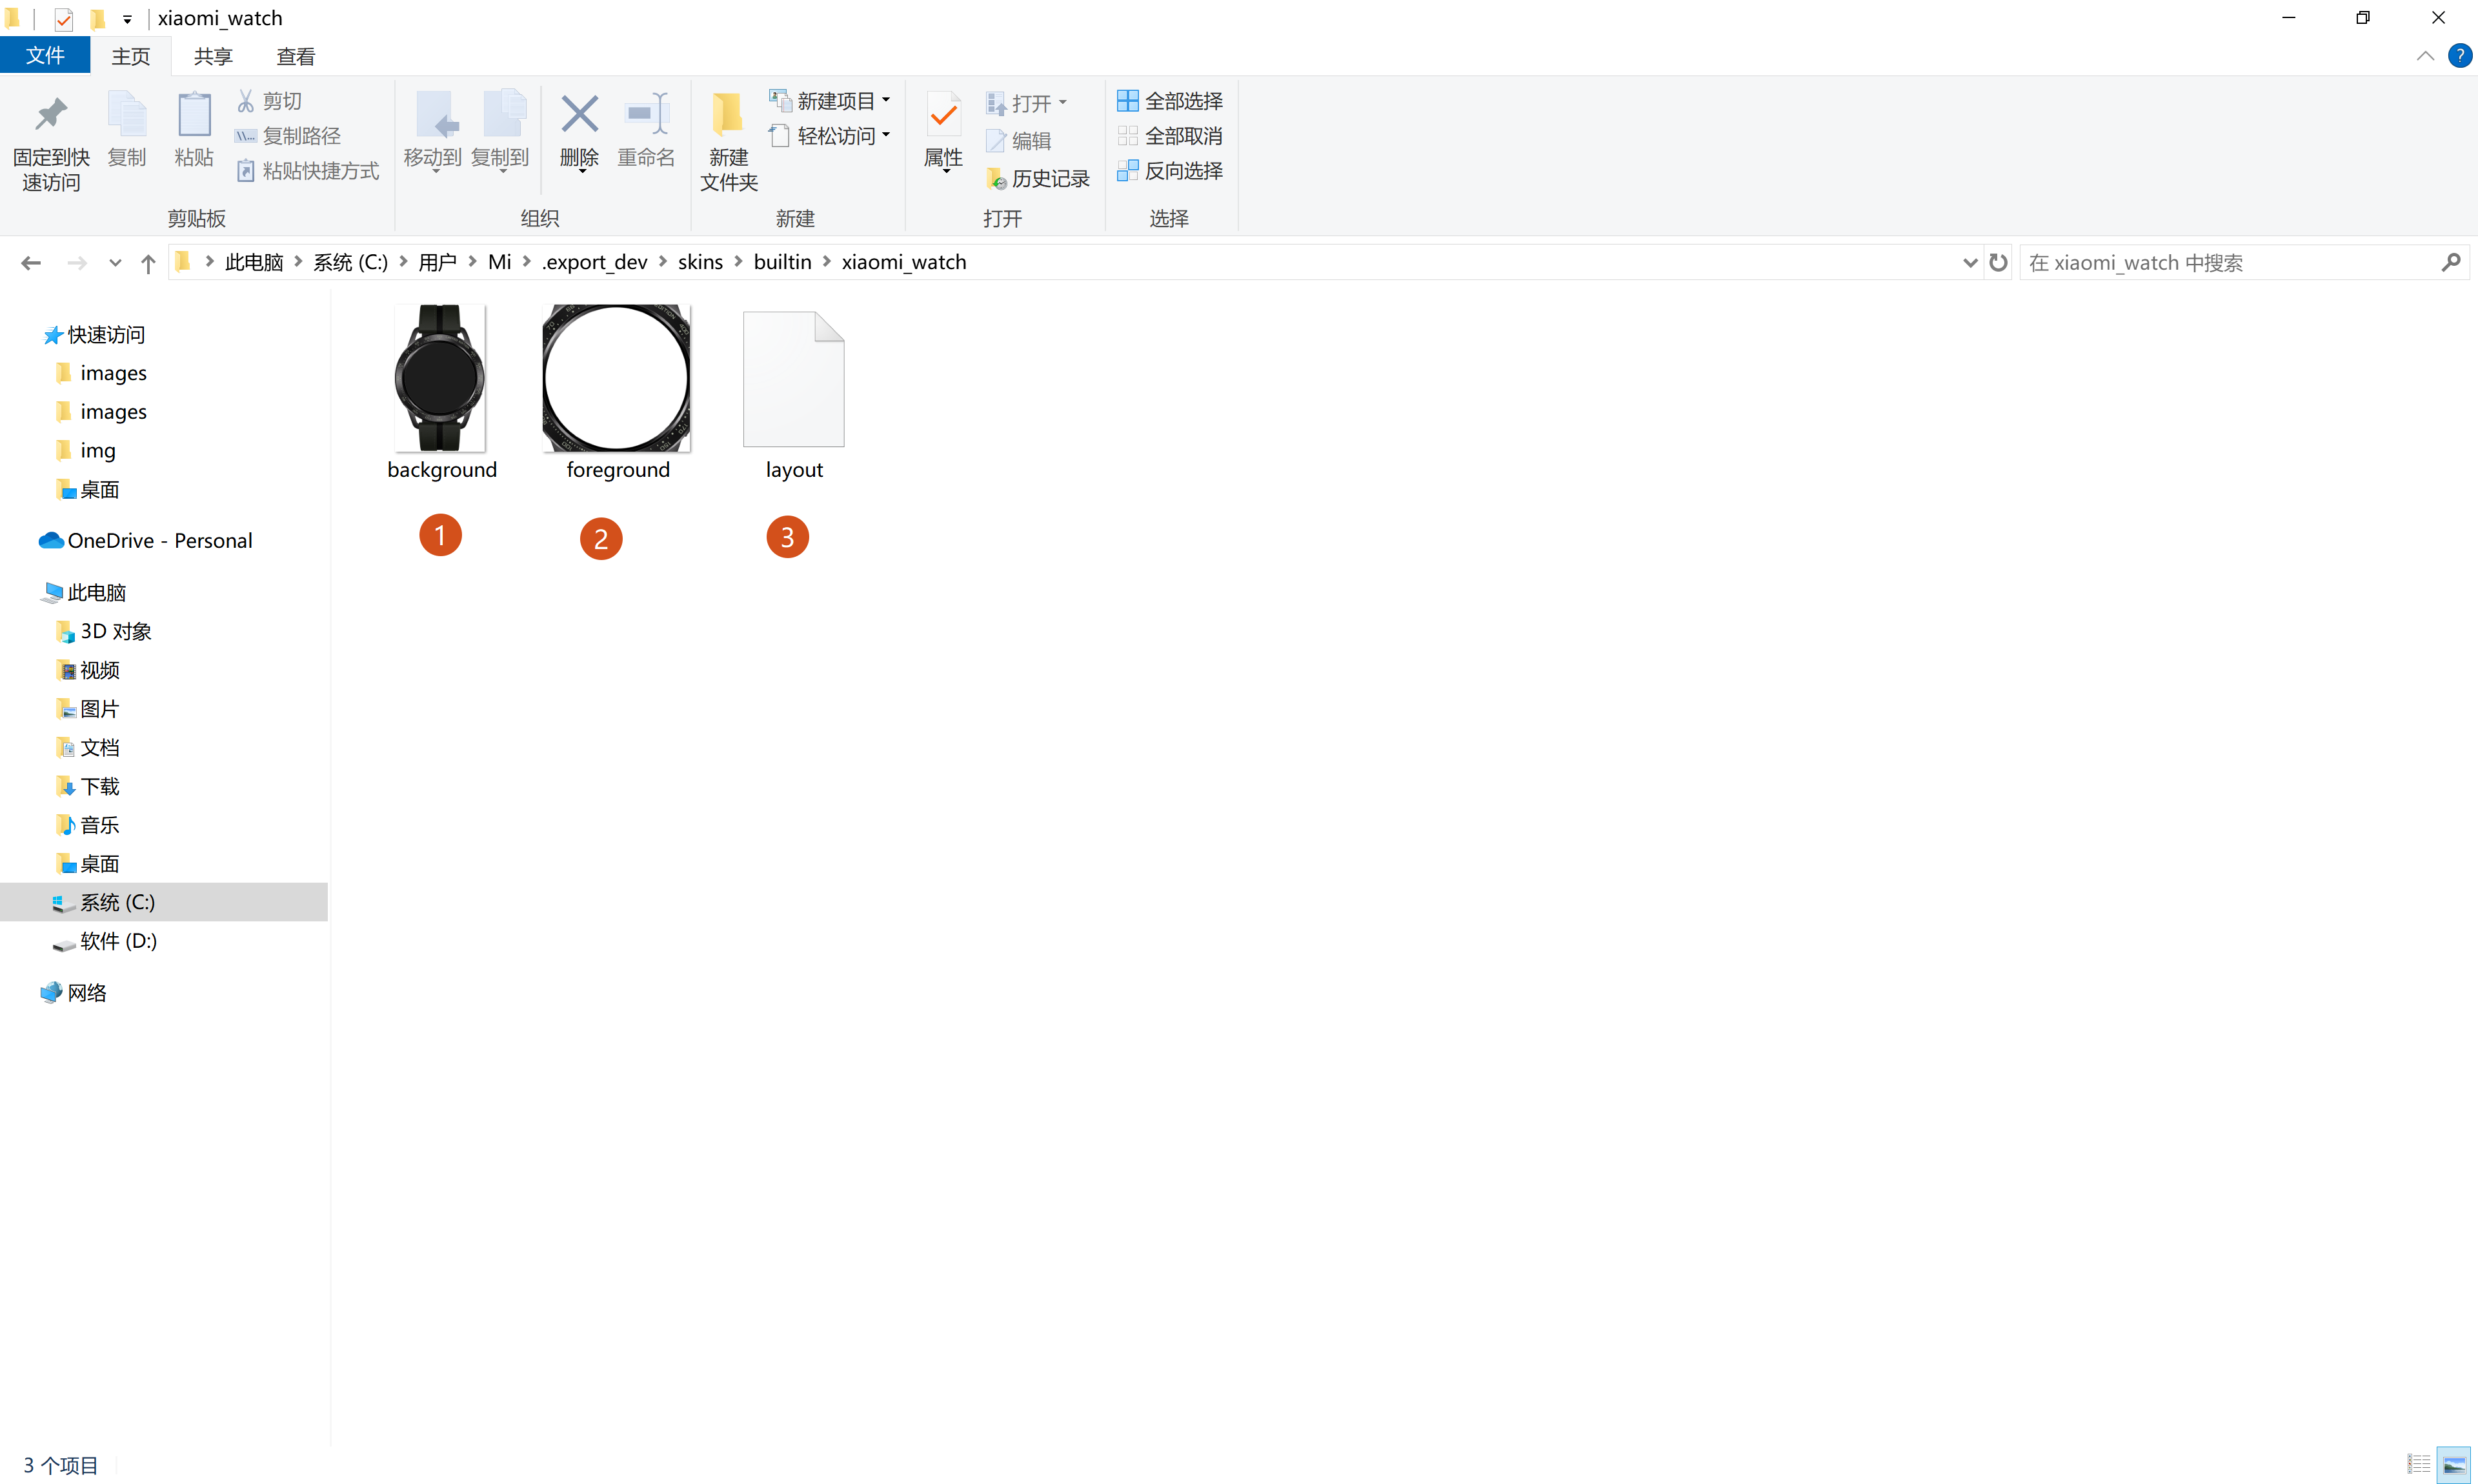Click the Select All (全部选择) icon

pos(1128,101)
